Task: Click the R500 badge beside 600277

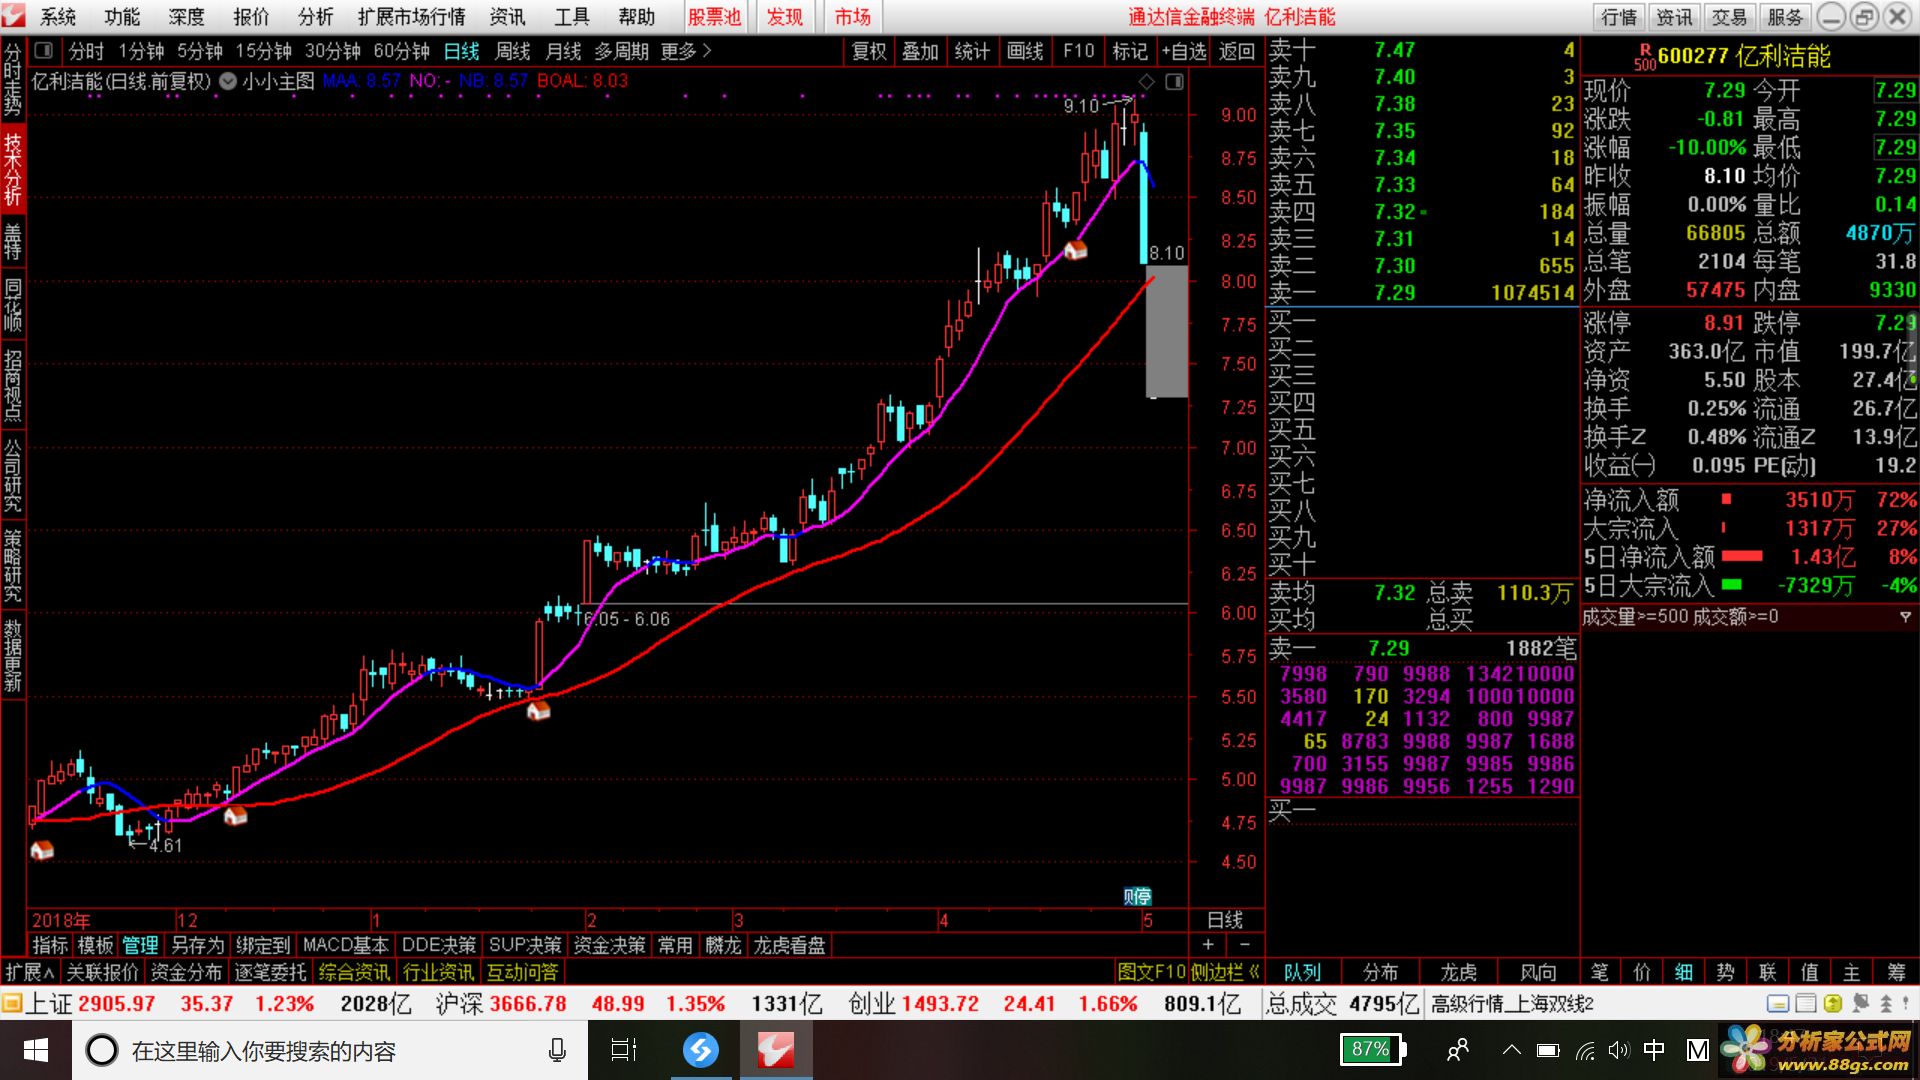Action: point(1645,57)
